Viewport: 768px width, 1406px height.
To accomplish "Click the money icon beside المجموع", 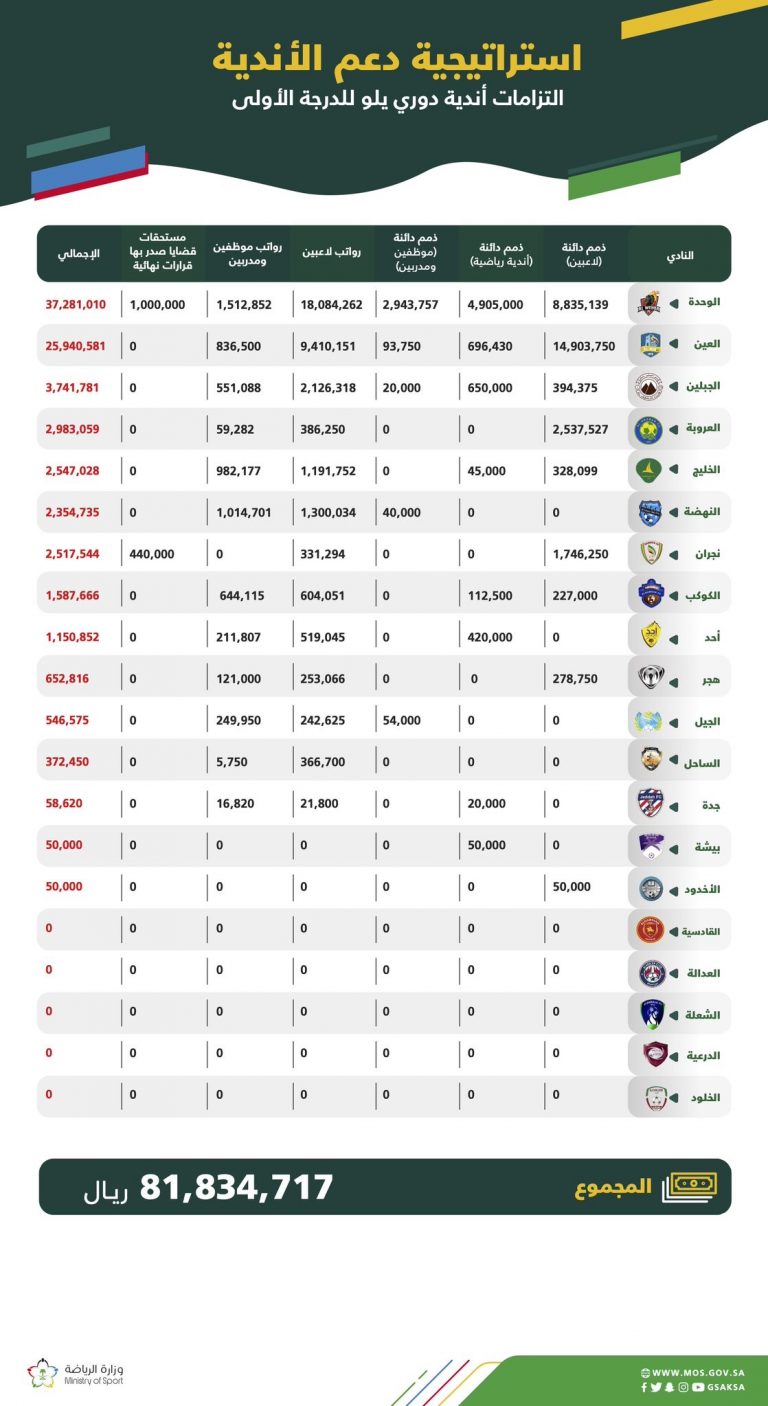I will tap(690, 1185).
